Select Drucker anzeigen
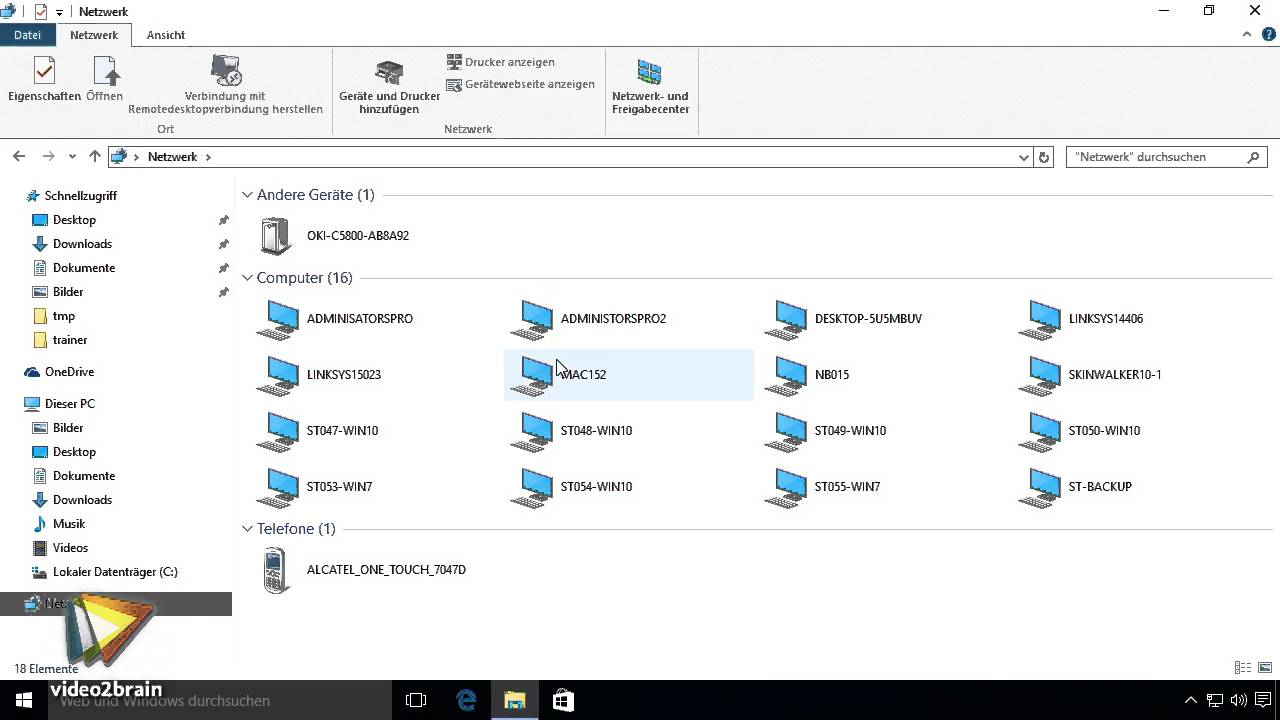The image size is (1280, 720). (501, 62)
